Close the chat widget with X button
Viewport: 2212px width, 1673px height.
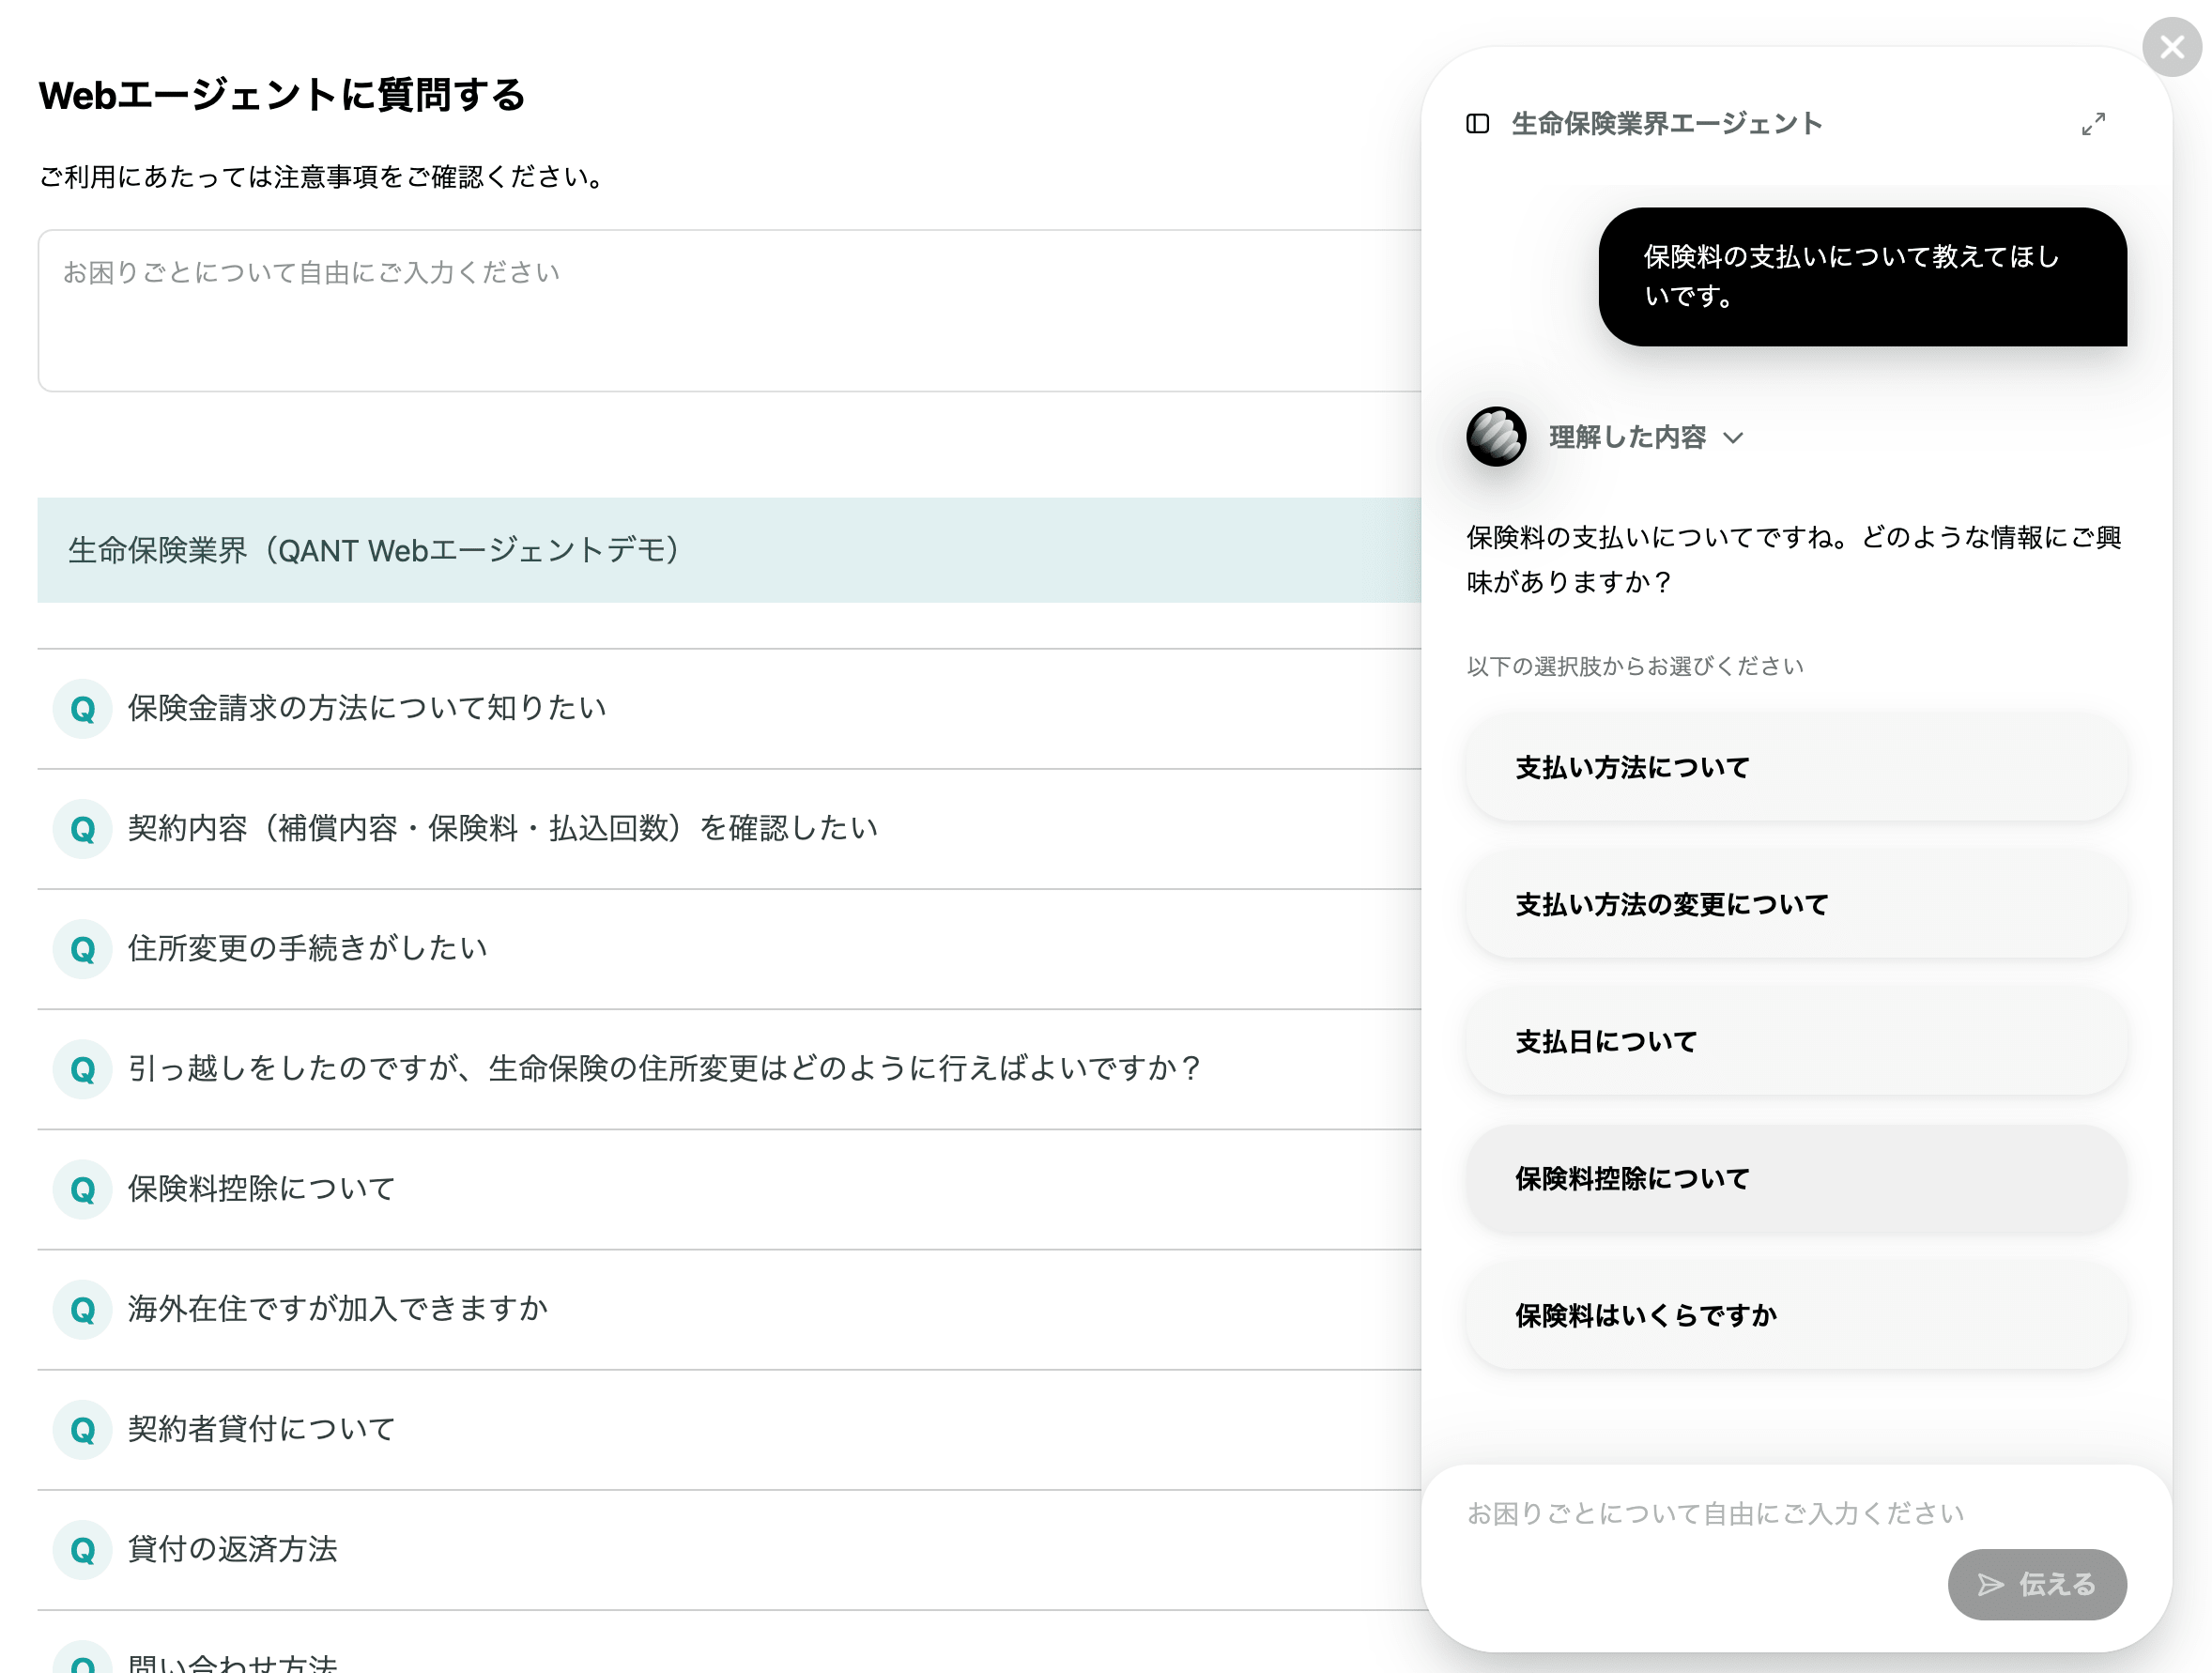click(2171, 47)
